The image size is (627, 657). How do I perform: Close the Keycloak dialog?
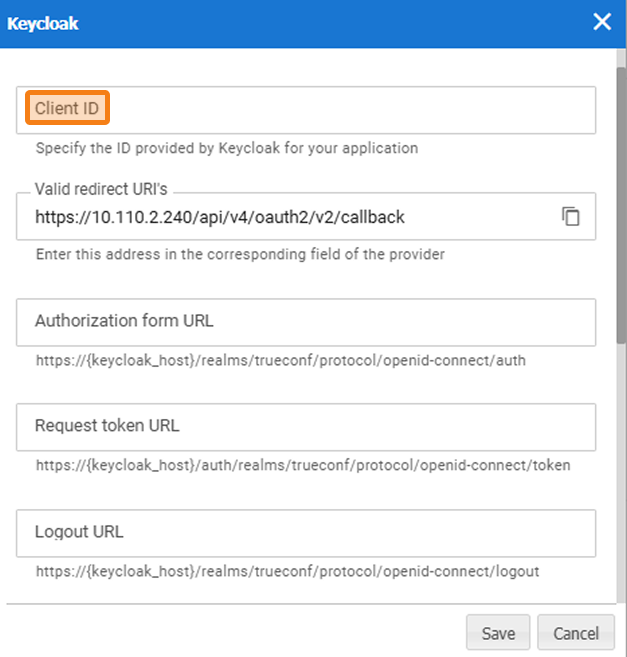click(x=602, y=22)
